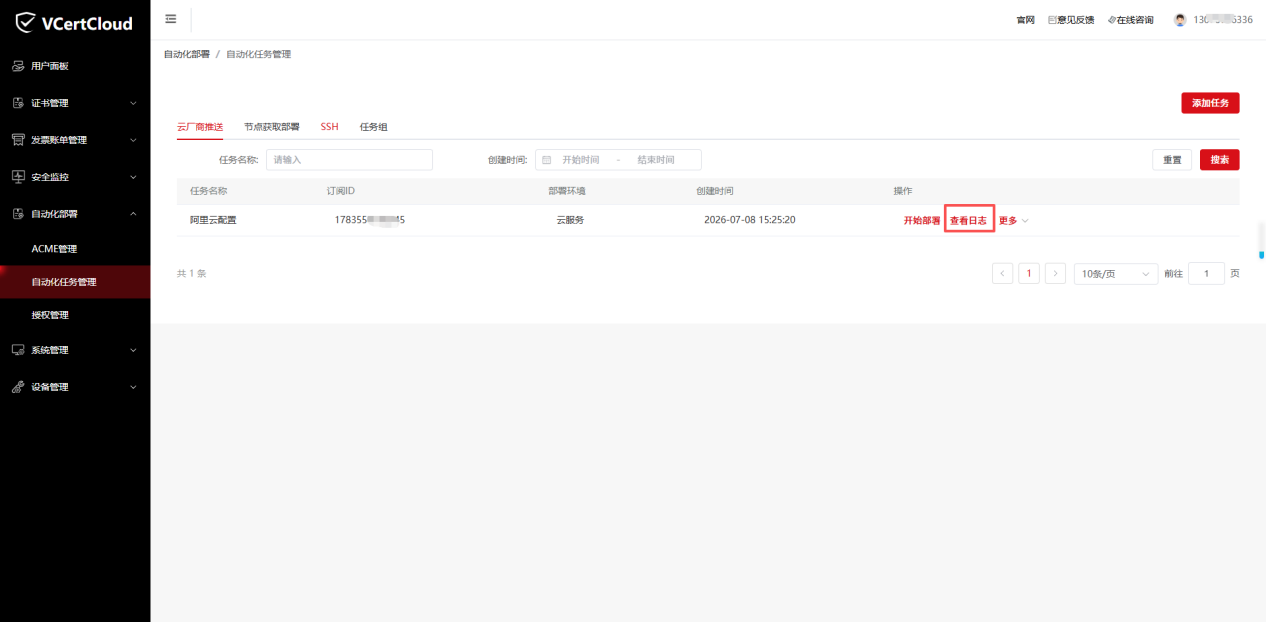Viewport: 1266px width, 622px height.
Task: Click the 用户面板 sidebar icon
Action: click(18, 66)
